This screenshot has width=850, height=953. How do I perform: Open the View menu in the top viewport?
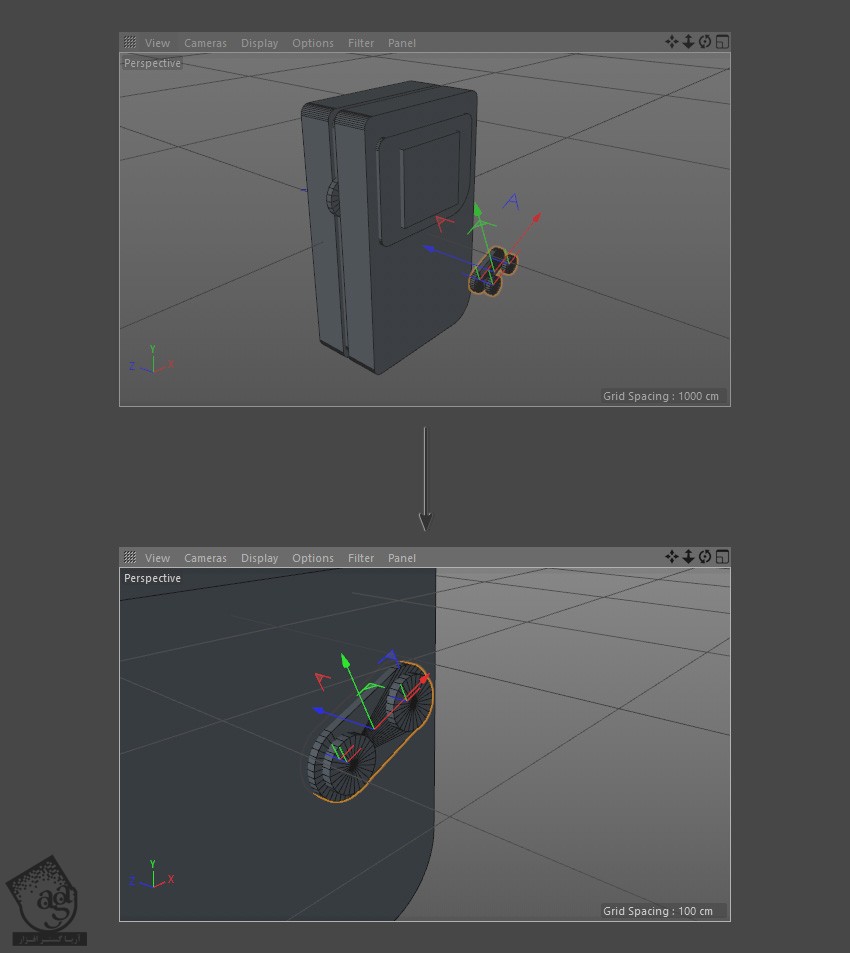click(x=157, y=43)
